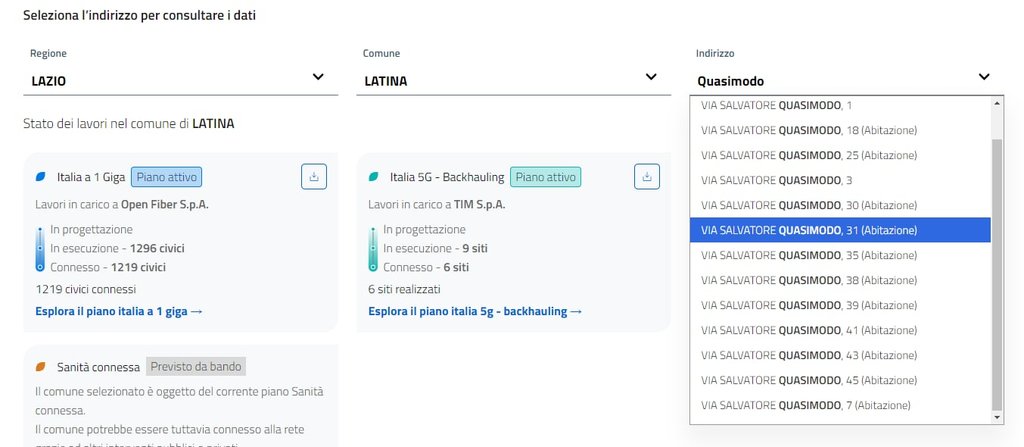Viewport: 1024px width, 447px height.
Task: Click the teal Italia 5G leaf icon
Action: 374,177
